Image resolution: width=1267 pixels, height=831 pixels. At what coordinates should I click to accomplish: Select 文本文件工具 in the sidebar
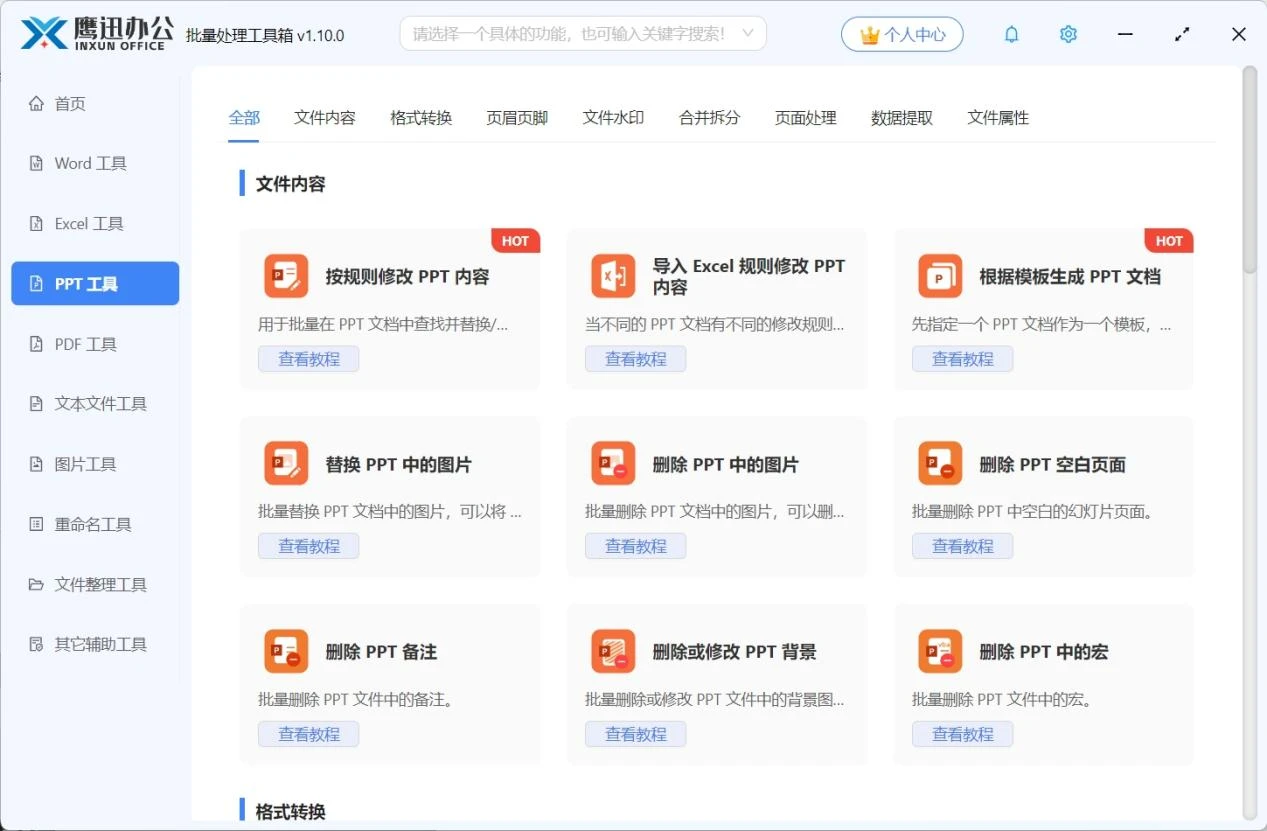pos(95,404)
